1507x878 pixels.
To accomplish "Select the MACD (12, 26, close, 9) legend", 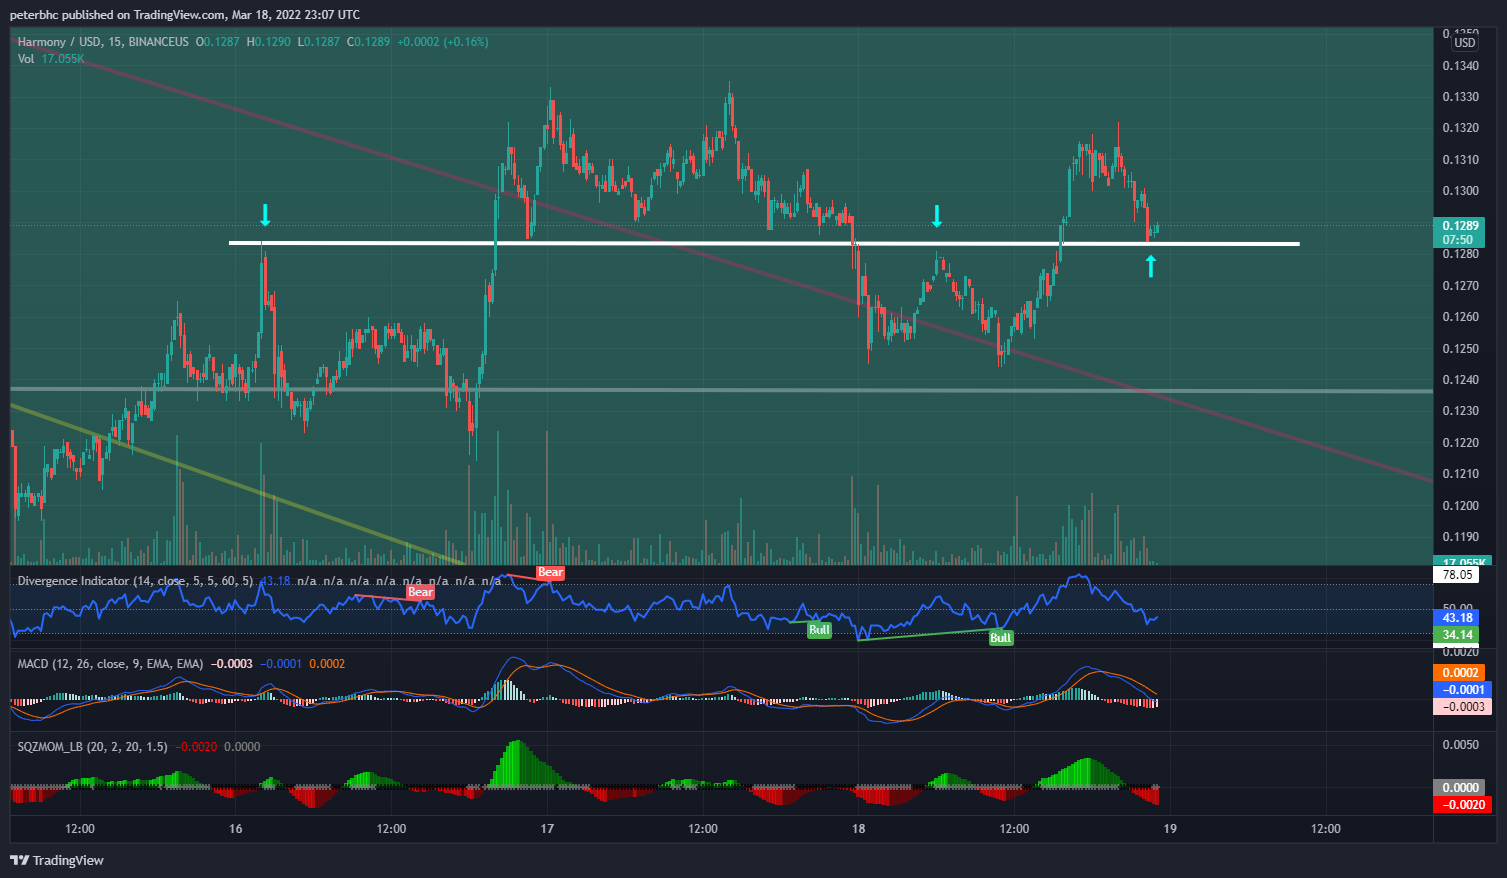I will pos(110,664).
